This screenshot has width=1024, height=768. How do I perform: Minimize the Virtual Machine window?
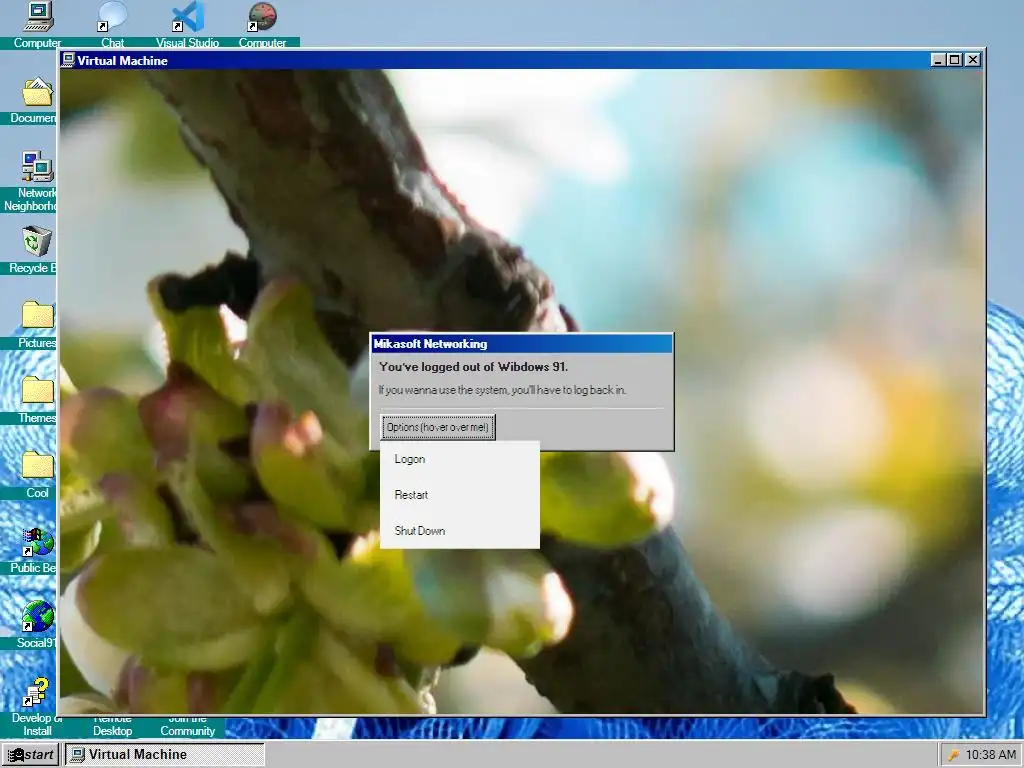click(938, 60)
